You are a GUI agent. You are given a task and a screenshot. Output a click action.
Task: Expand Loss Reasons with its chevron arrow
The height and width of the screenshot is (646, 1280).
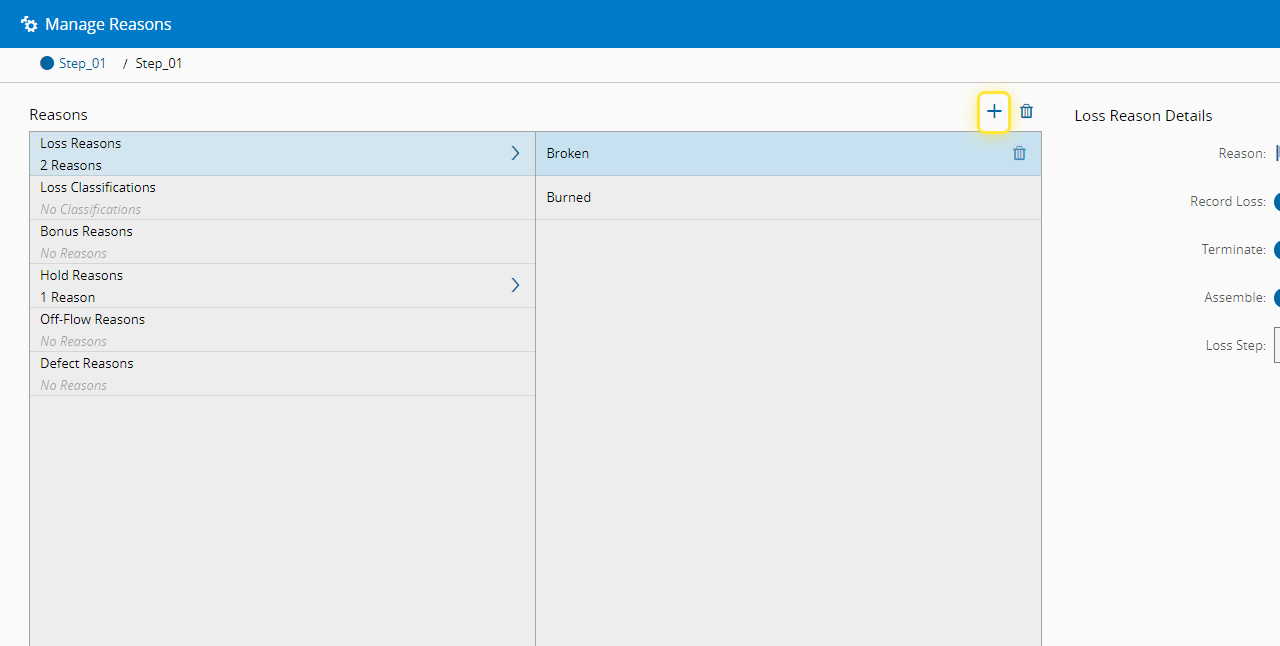pos(516,153)
